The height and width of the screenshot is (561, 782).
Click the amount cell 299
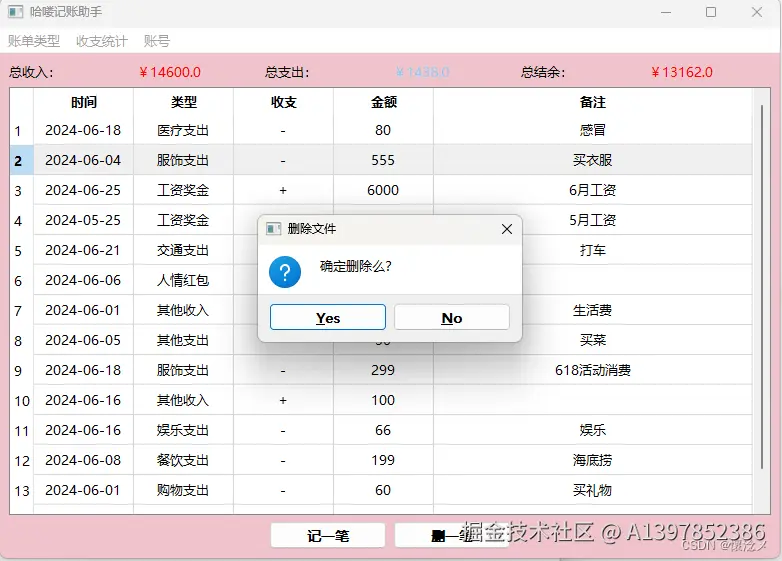(383, 370)
